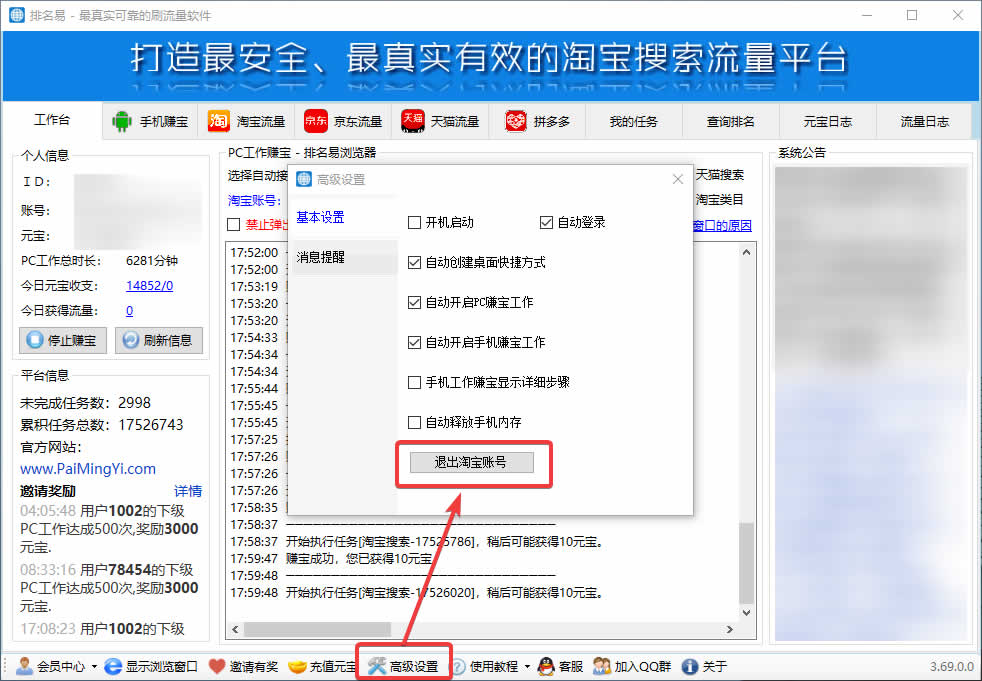
Task: Close the 高级设置 dialog
Action: click(678, 179)
